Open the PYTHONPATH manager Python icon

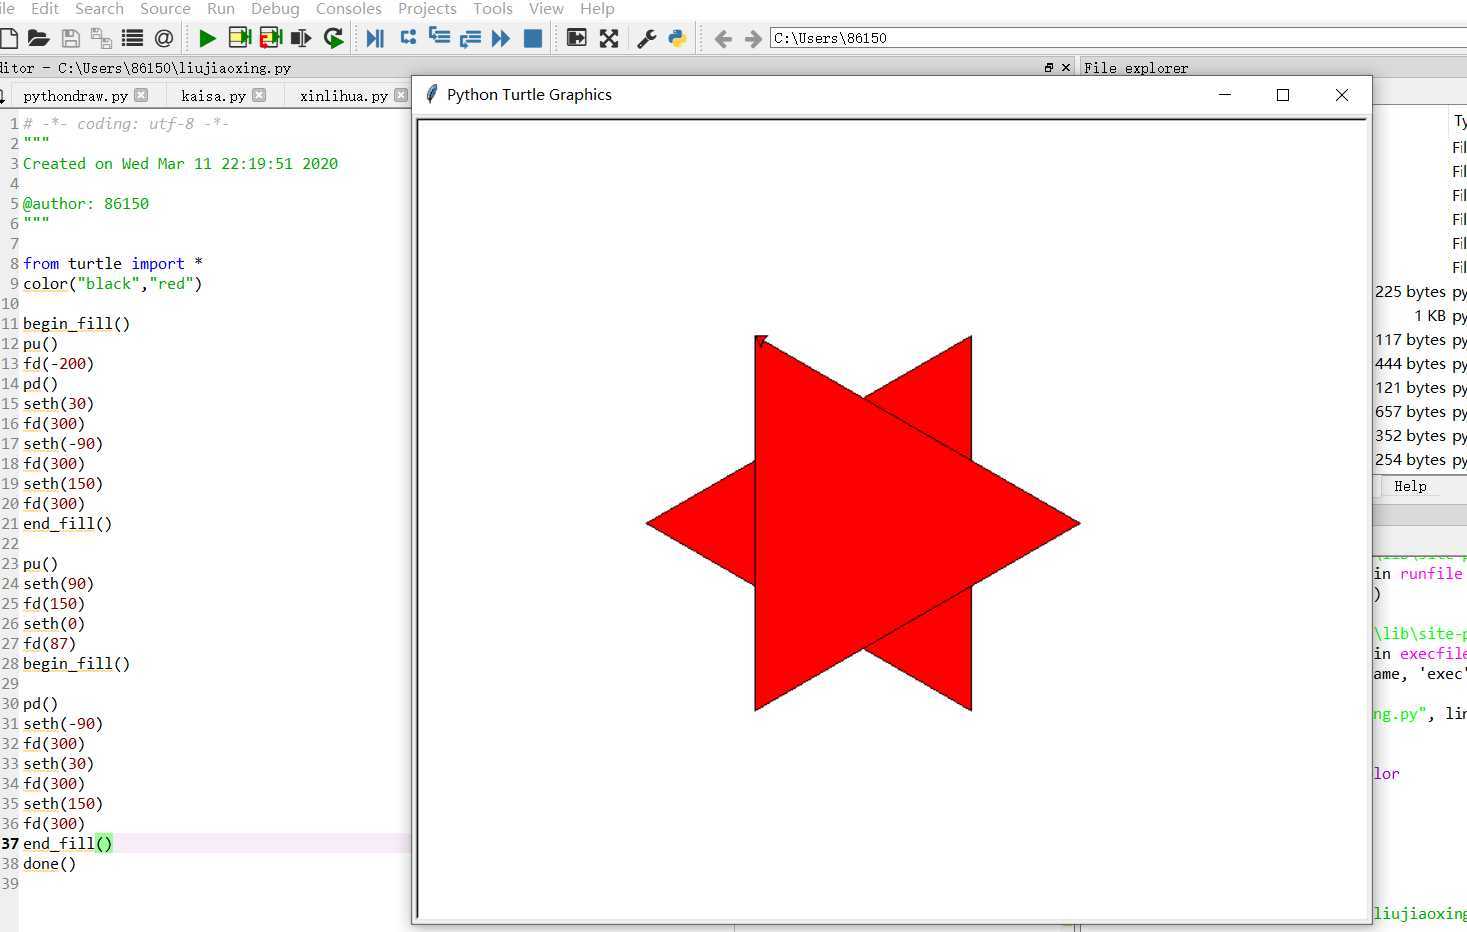(x=677, y=38)
